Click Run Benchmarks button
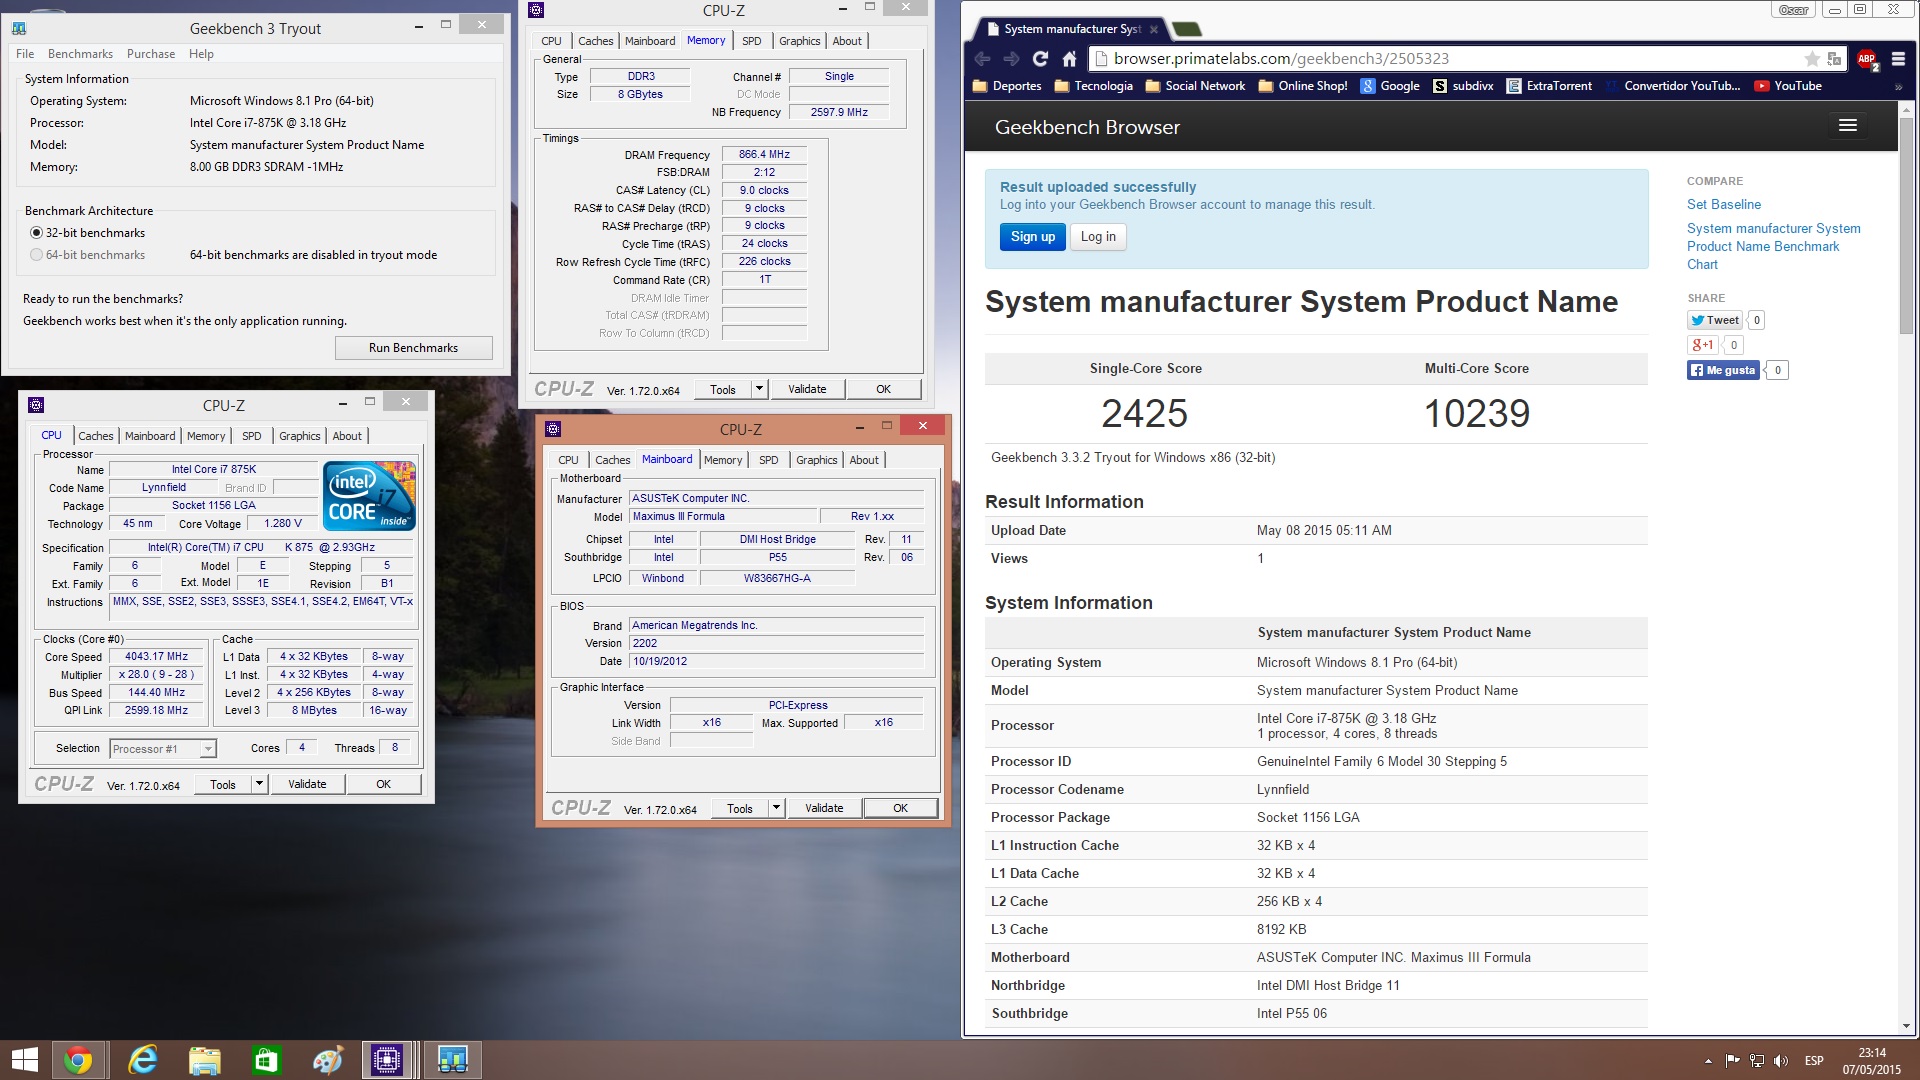This screenshot has width=1920, height=1080. (x=413, y=348)
